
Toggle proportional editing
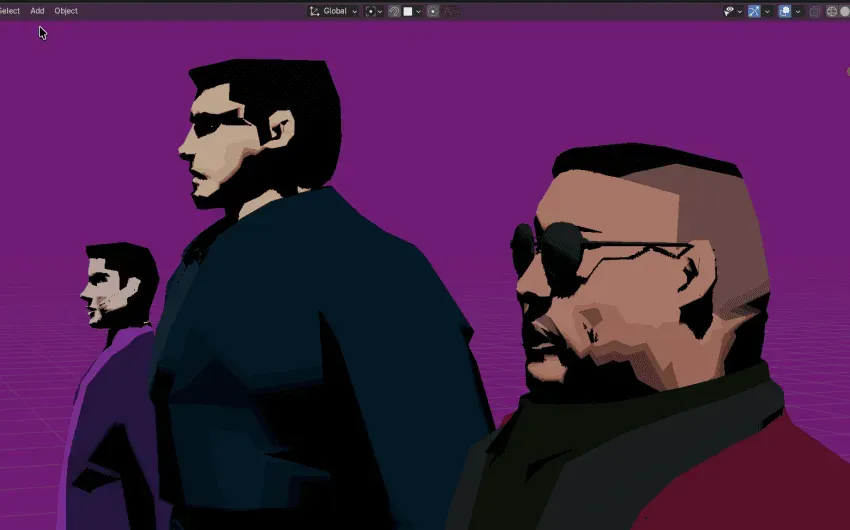pos(433,11)
